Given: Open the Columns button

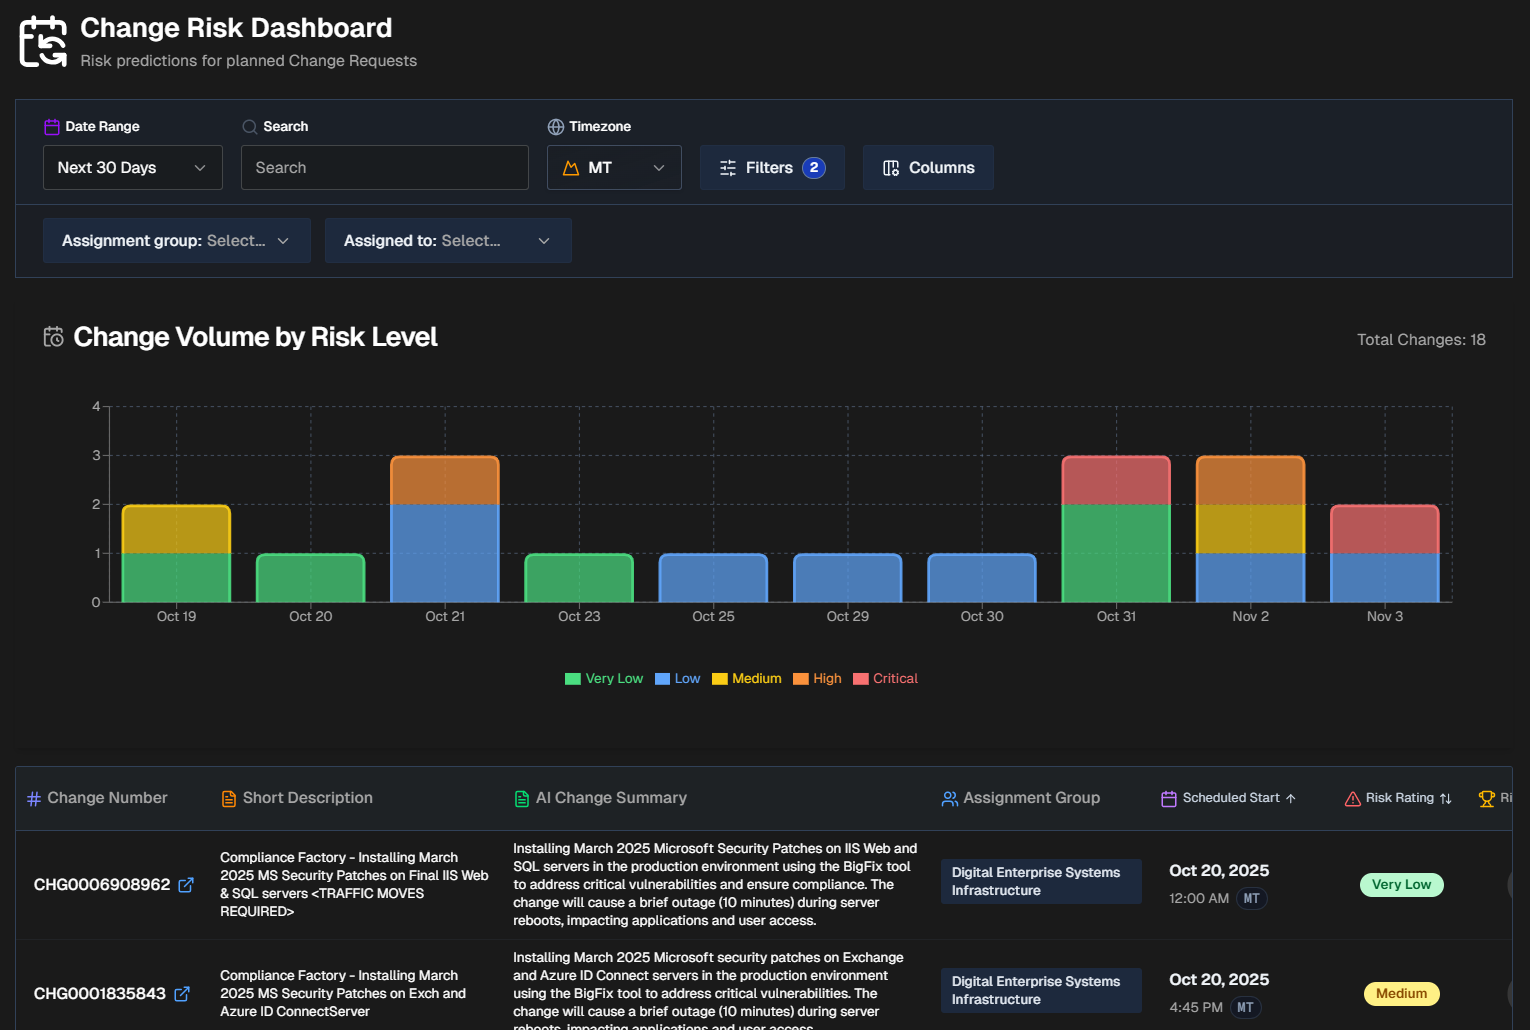Looking at the screenshot, I should point(928,168).
